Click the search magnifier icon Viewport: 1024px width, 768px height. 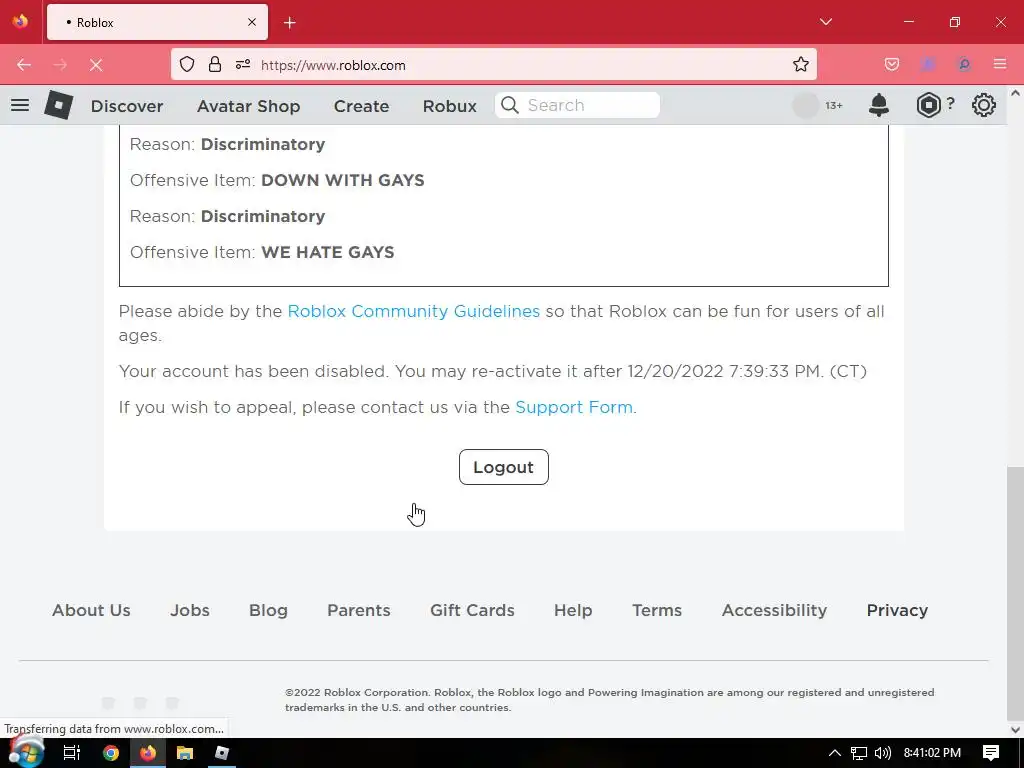tap(509, 105)
